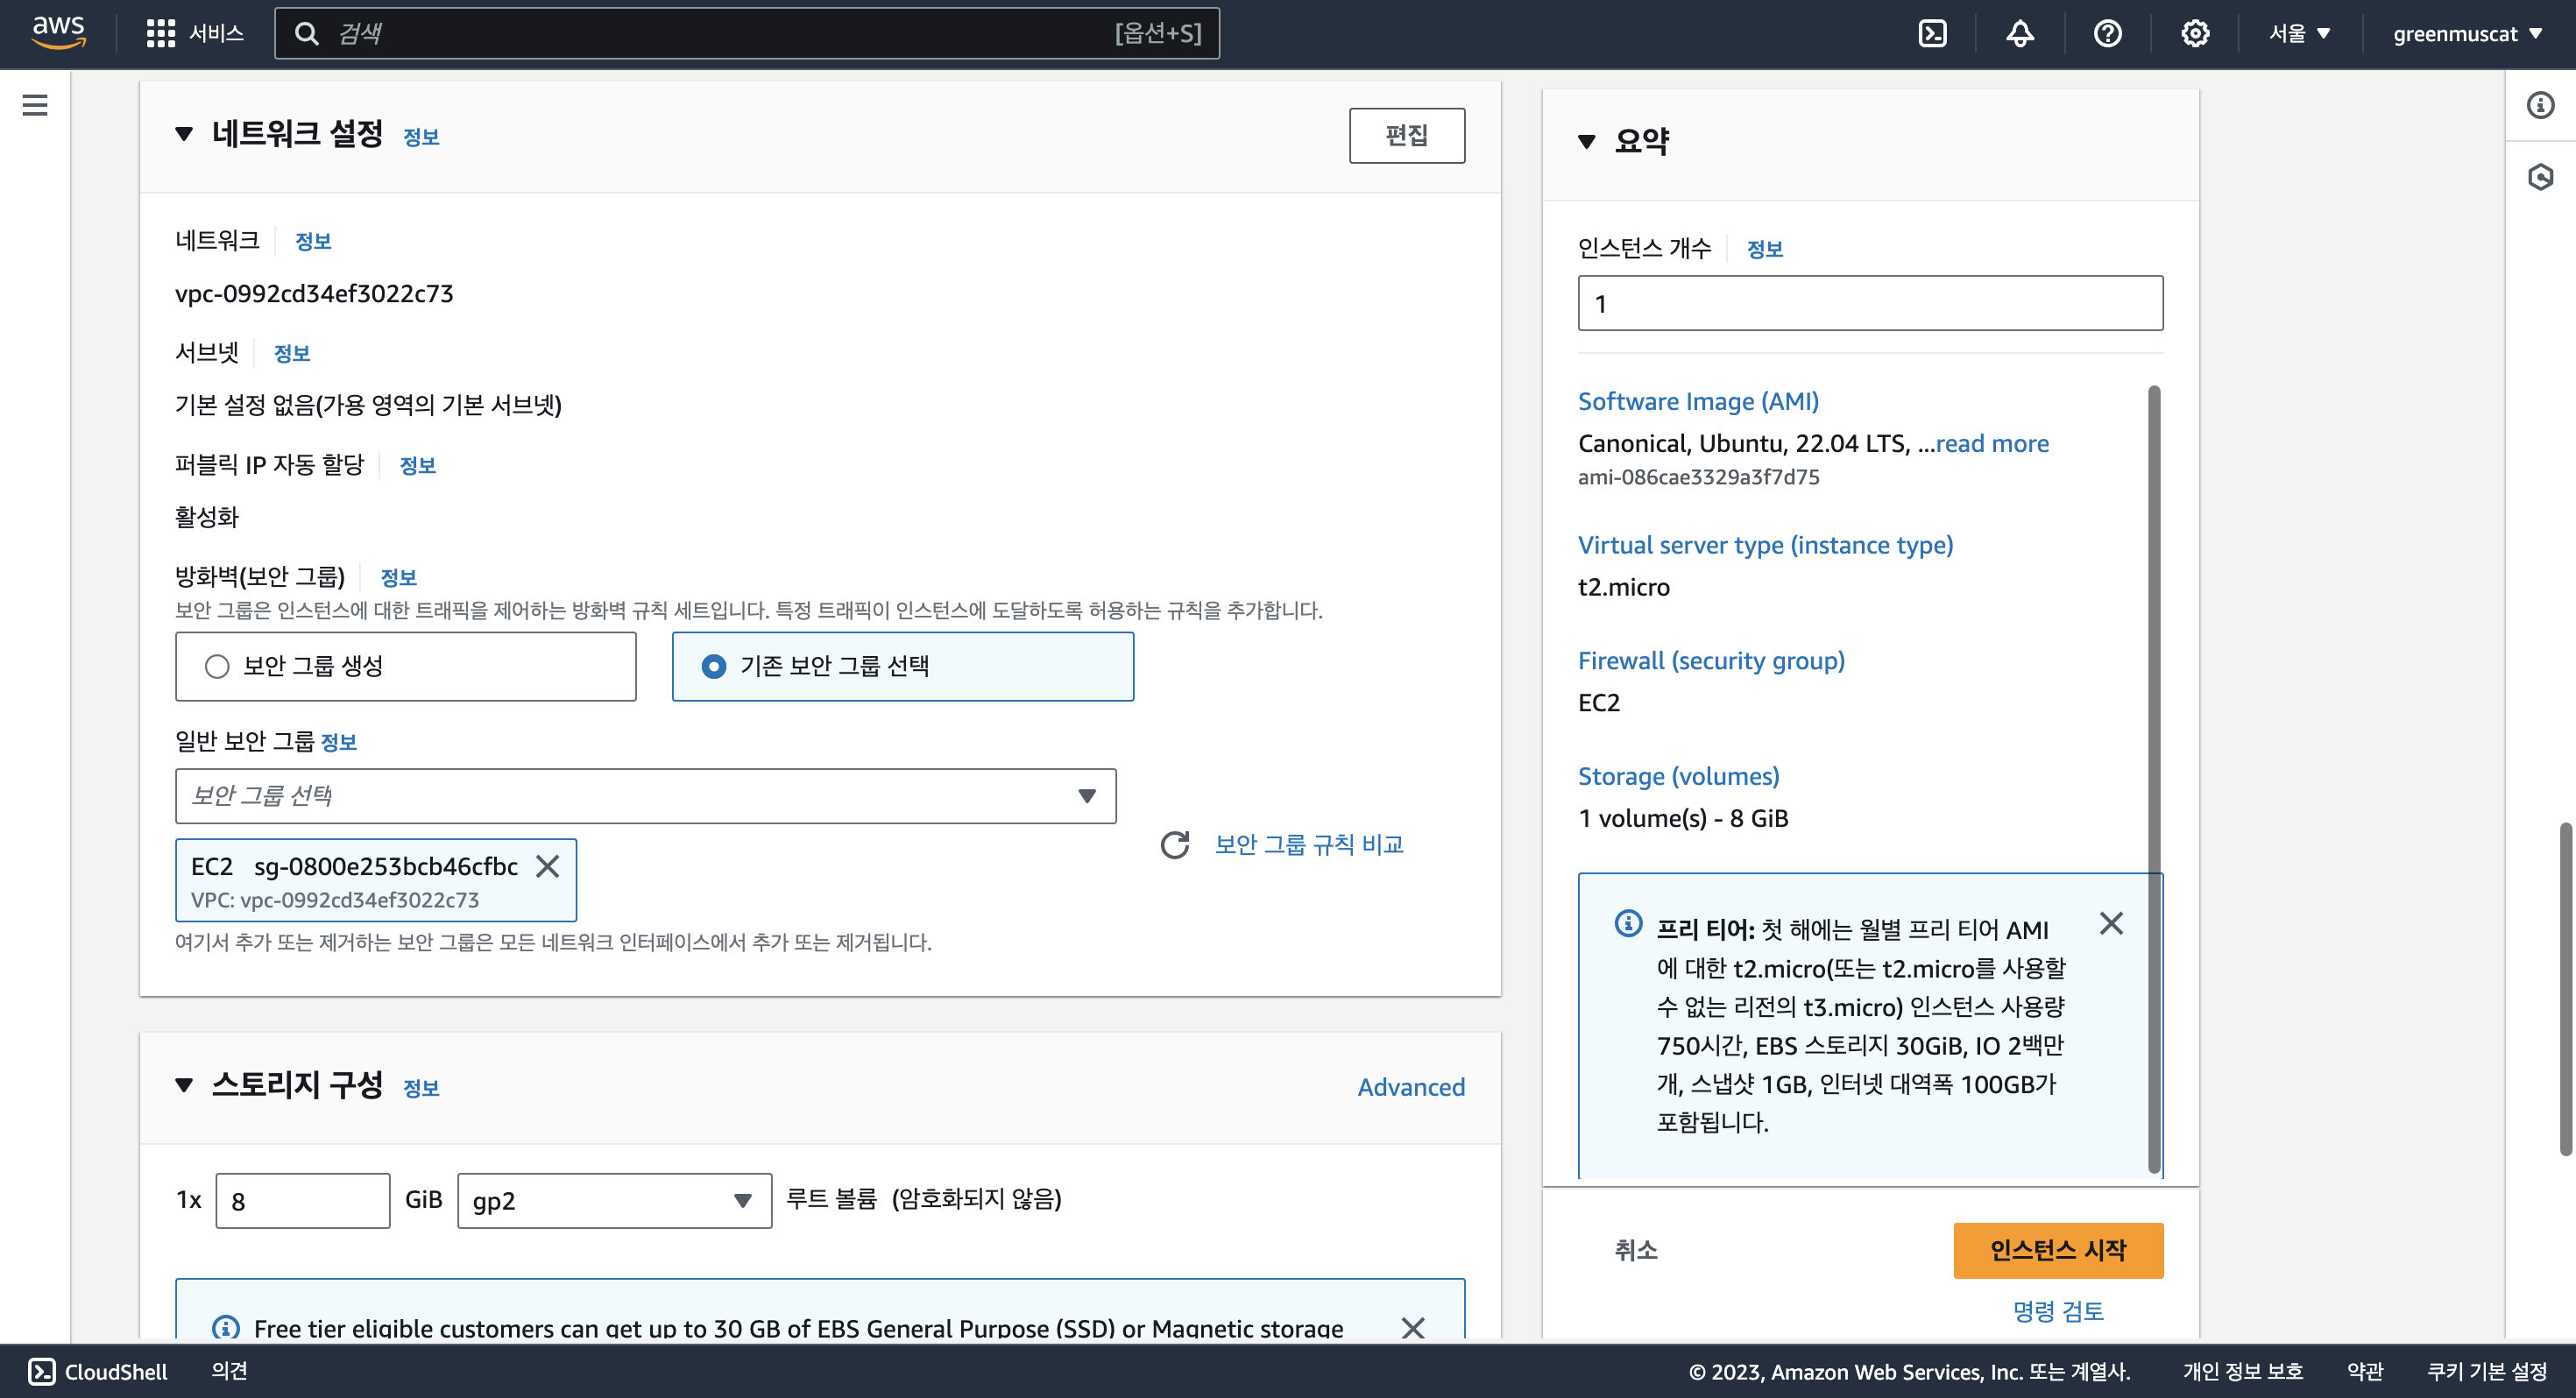
Task: Click the 인스턴스 시작 launch button
Action: point(2058,1250)
